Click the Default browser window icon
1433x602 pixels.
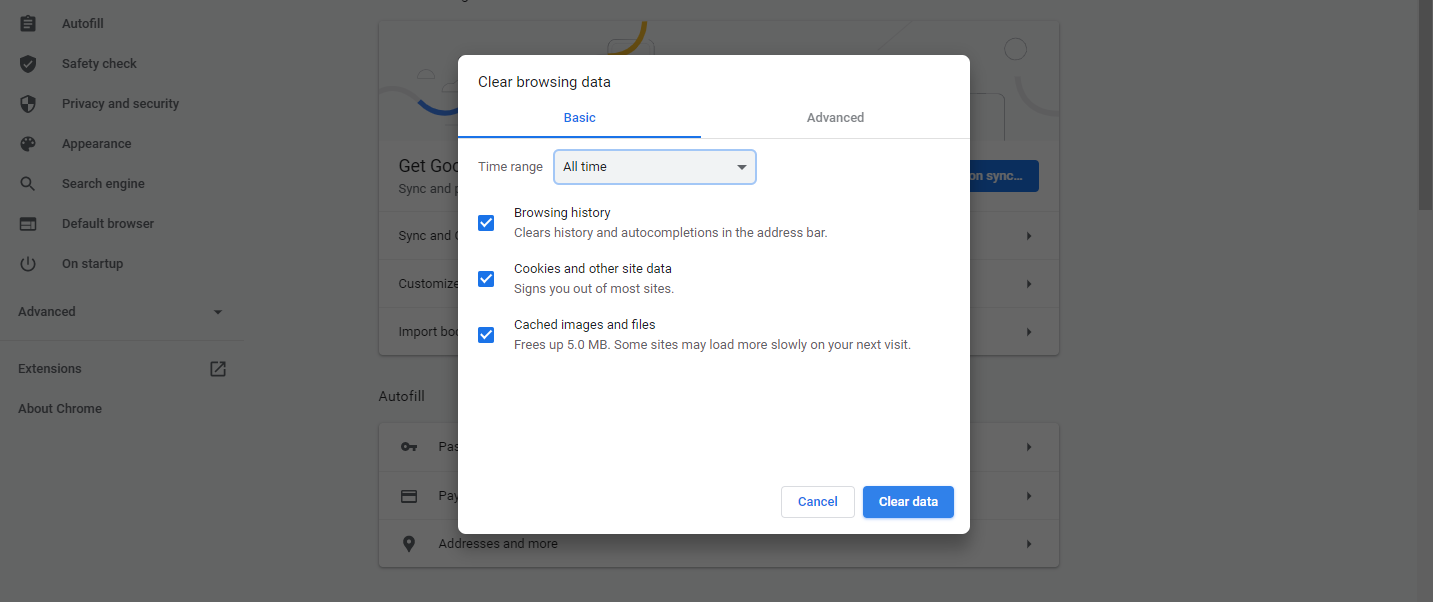28,224
